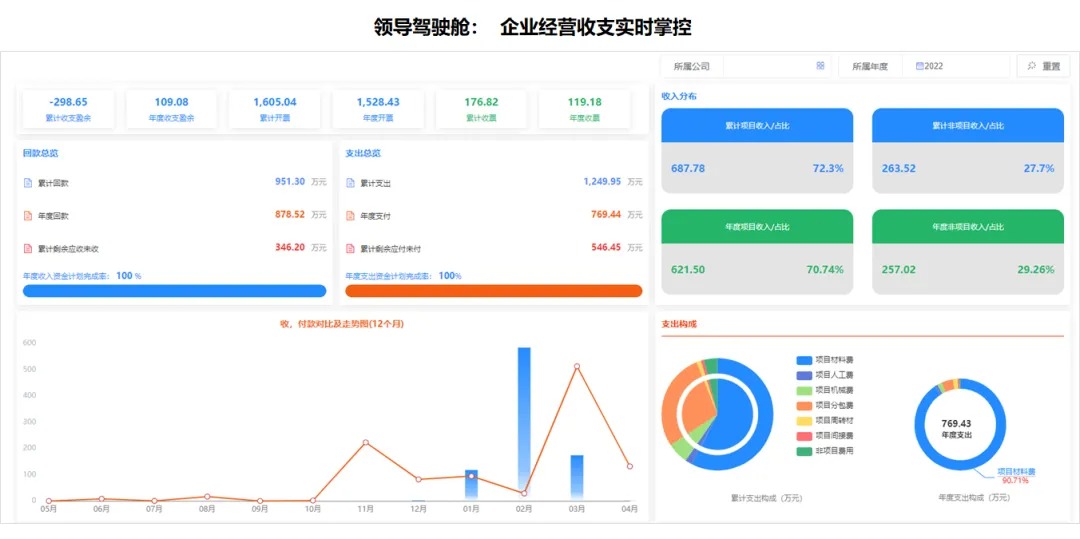This screenshot has height=539, width=1080.
Task: Open the company picker grid icon
Action: (820, 66)
